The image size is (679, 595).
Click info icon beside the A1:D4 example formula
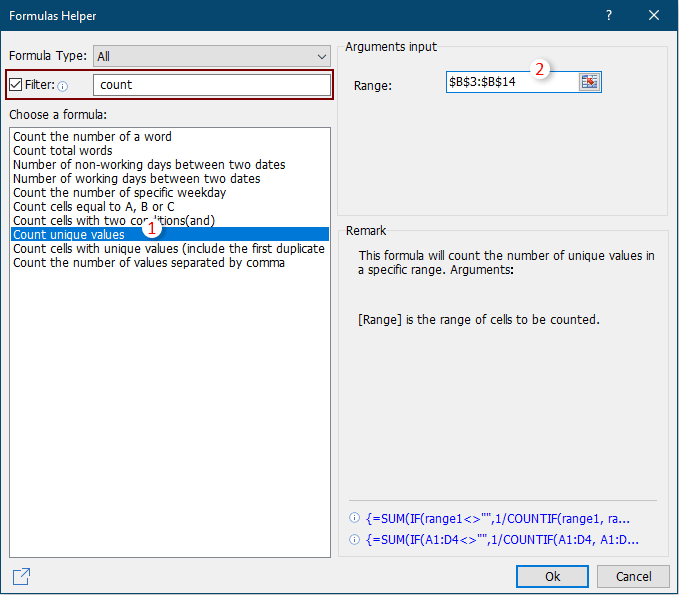pos(354,540)
